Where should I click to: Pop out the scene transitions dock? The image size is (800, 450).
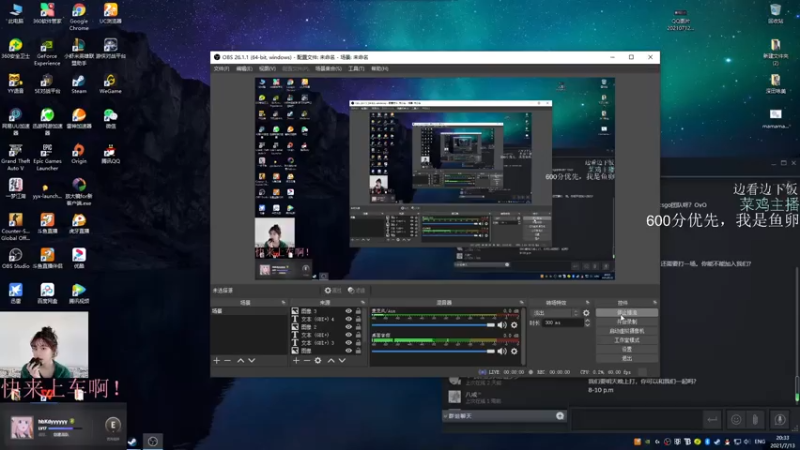pos(587,303)
